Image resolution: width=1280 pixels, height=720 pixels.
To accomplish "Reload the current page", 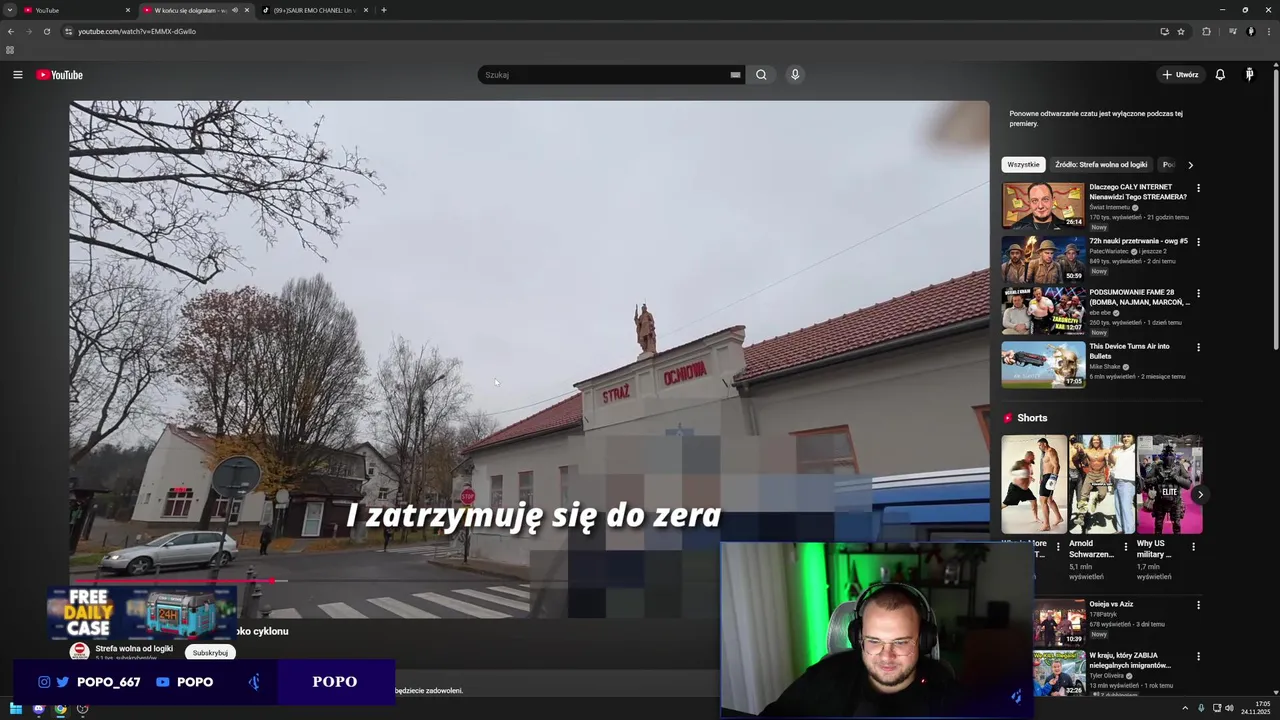I will 46,31.
